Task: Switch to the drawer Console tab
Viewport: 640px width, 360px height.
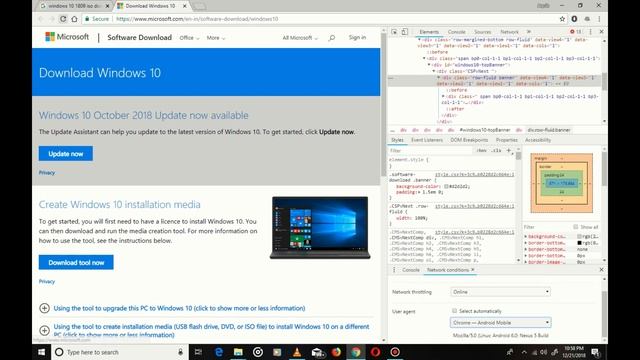Action: pos(411,270)
